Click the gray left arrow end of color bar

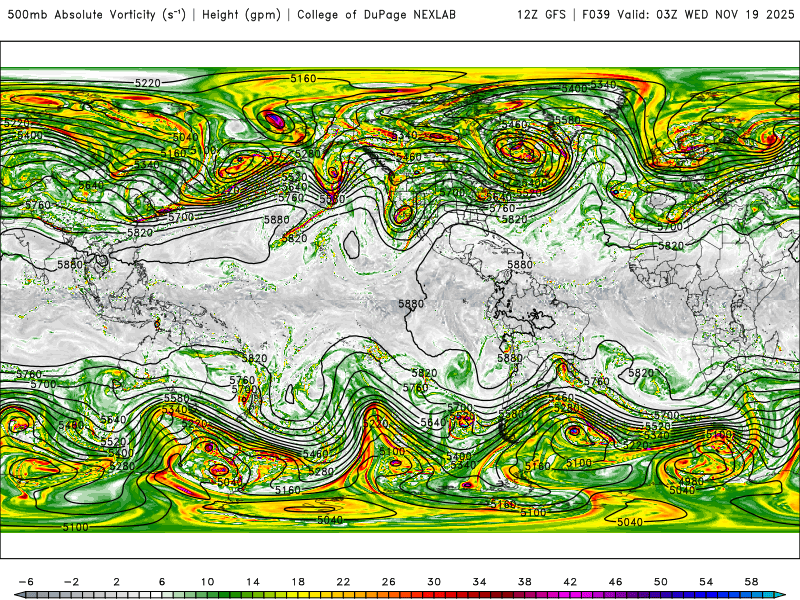pos(18,595)
